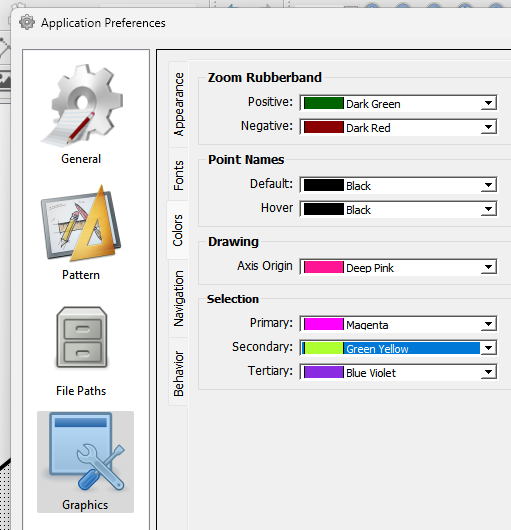Click the Application Preferences gear icon
Screen dimensions: 511x530
(27, 23)
